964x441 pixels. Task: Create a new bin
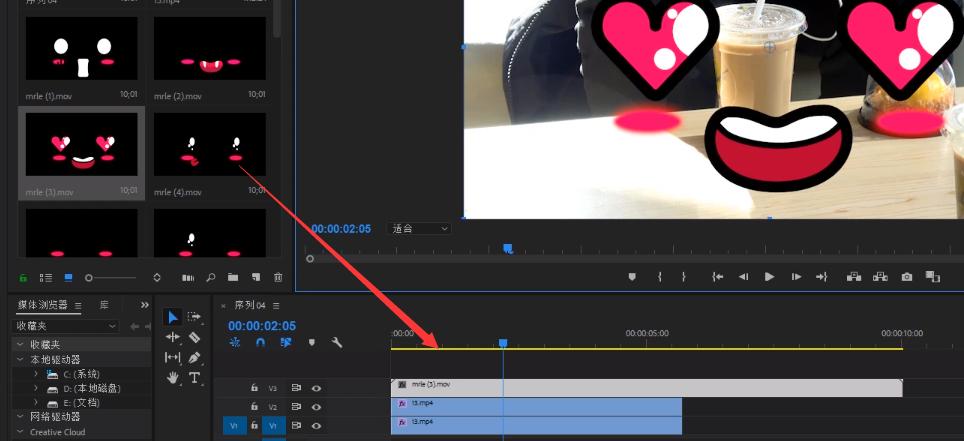click(233, 277)
